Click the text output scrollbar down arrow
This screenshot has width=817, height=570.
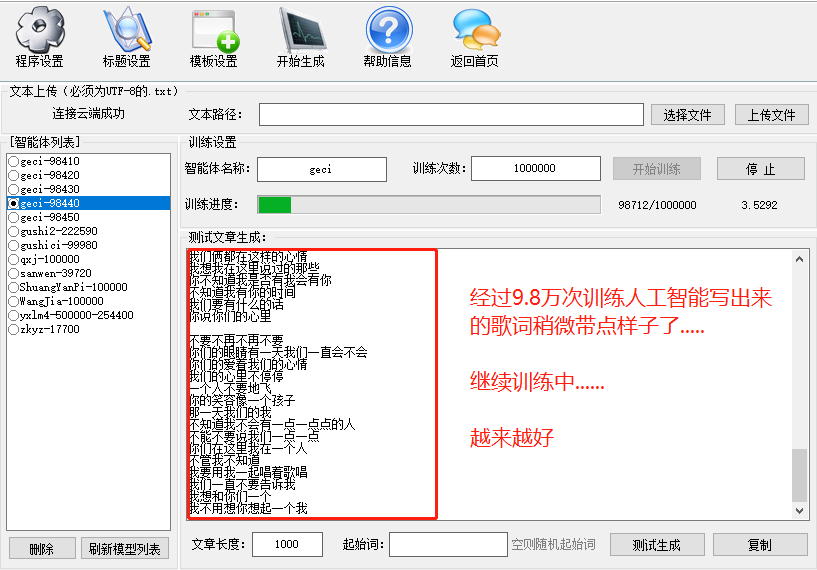799,511
